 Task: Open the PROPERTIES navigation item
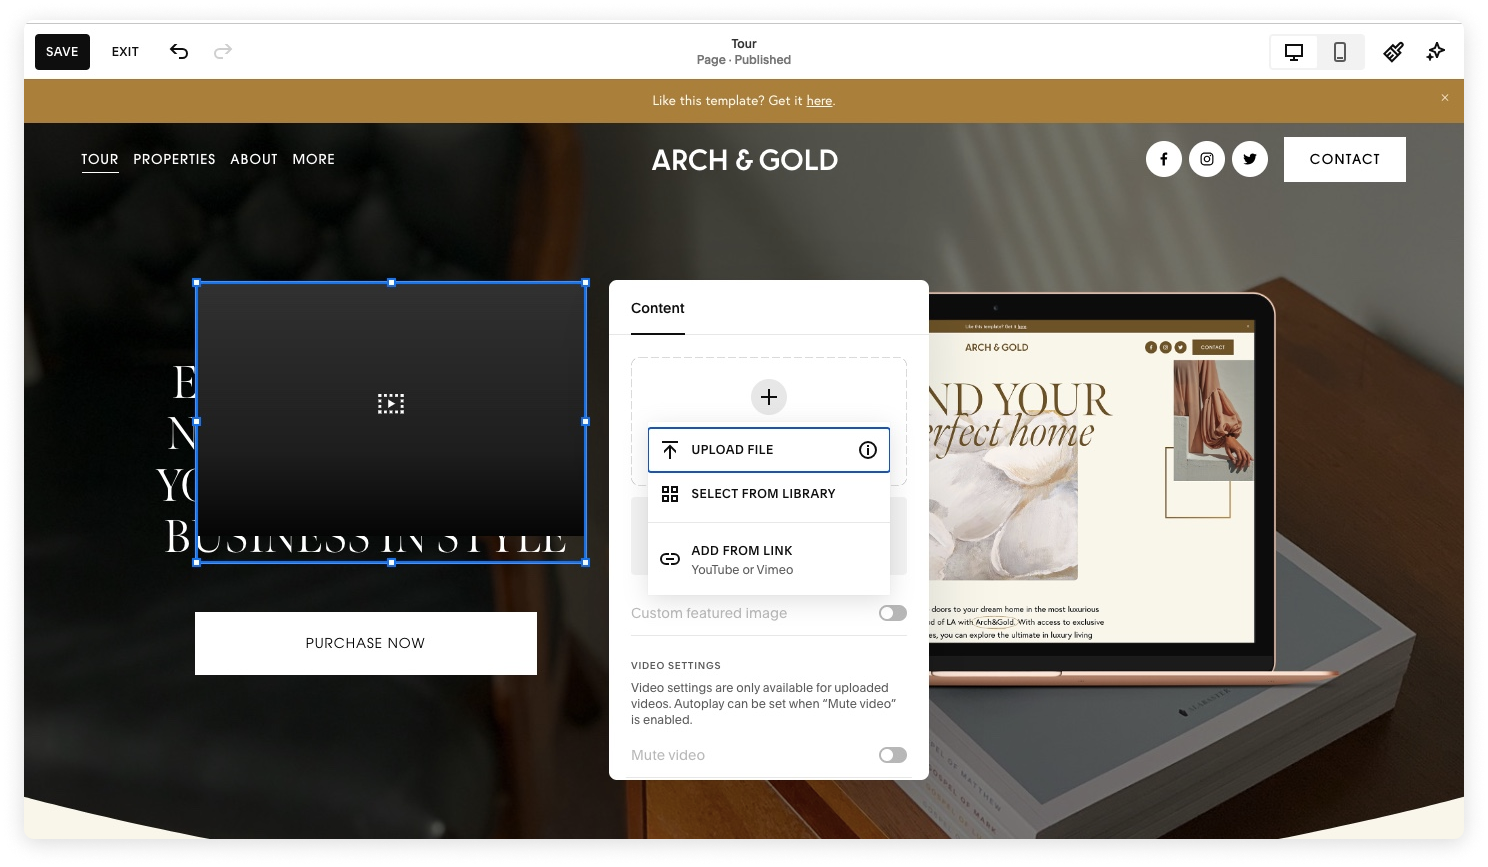174,159
